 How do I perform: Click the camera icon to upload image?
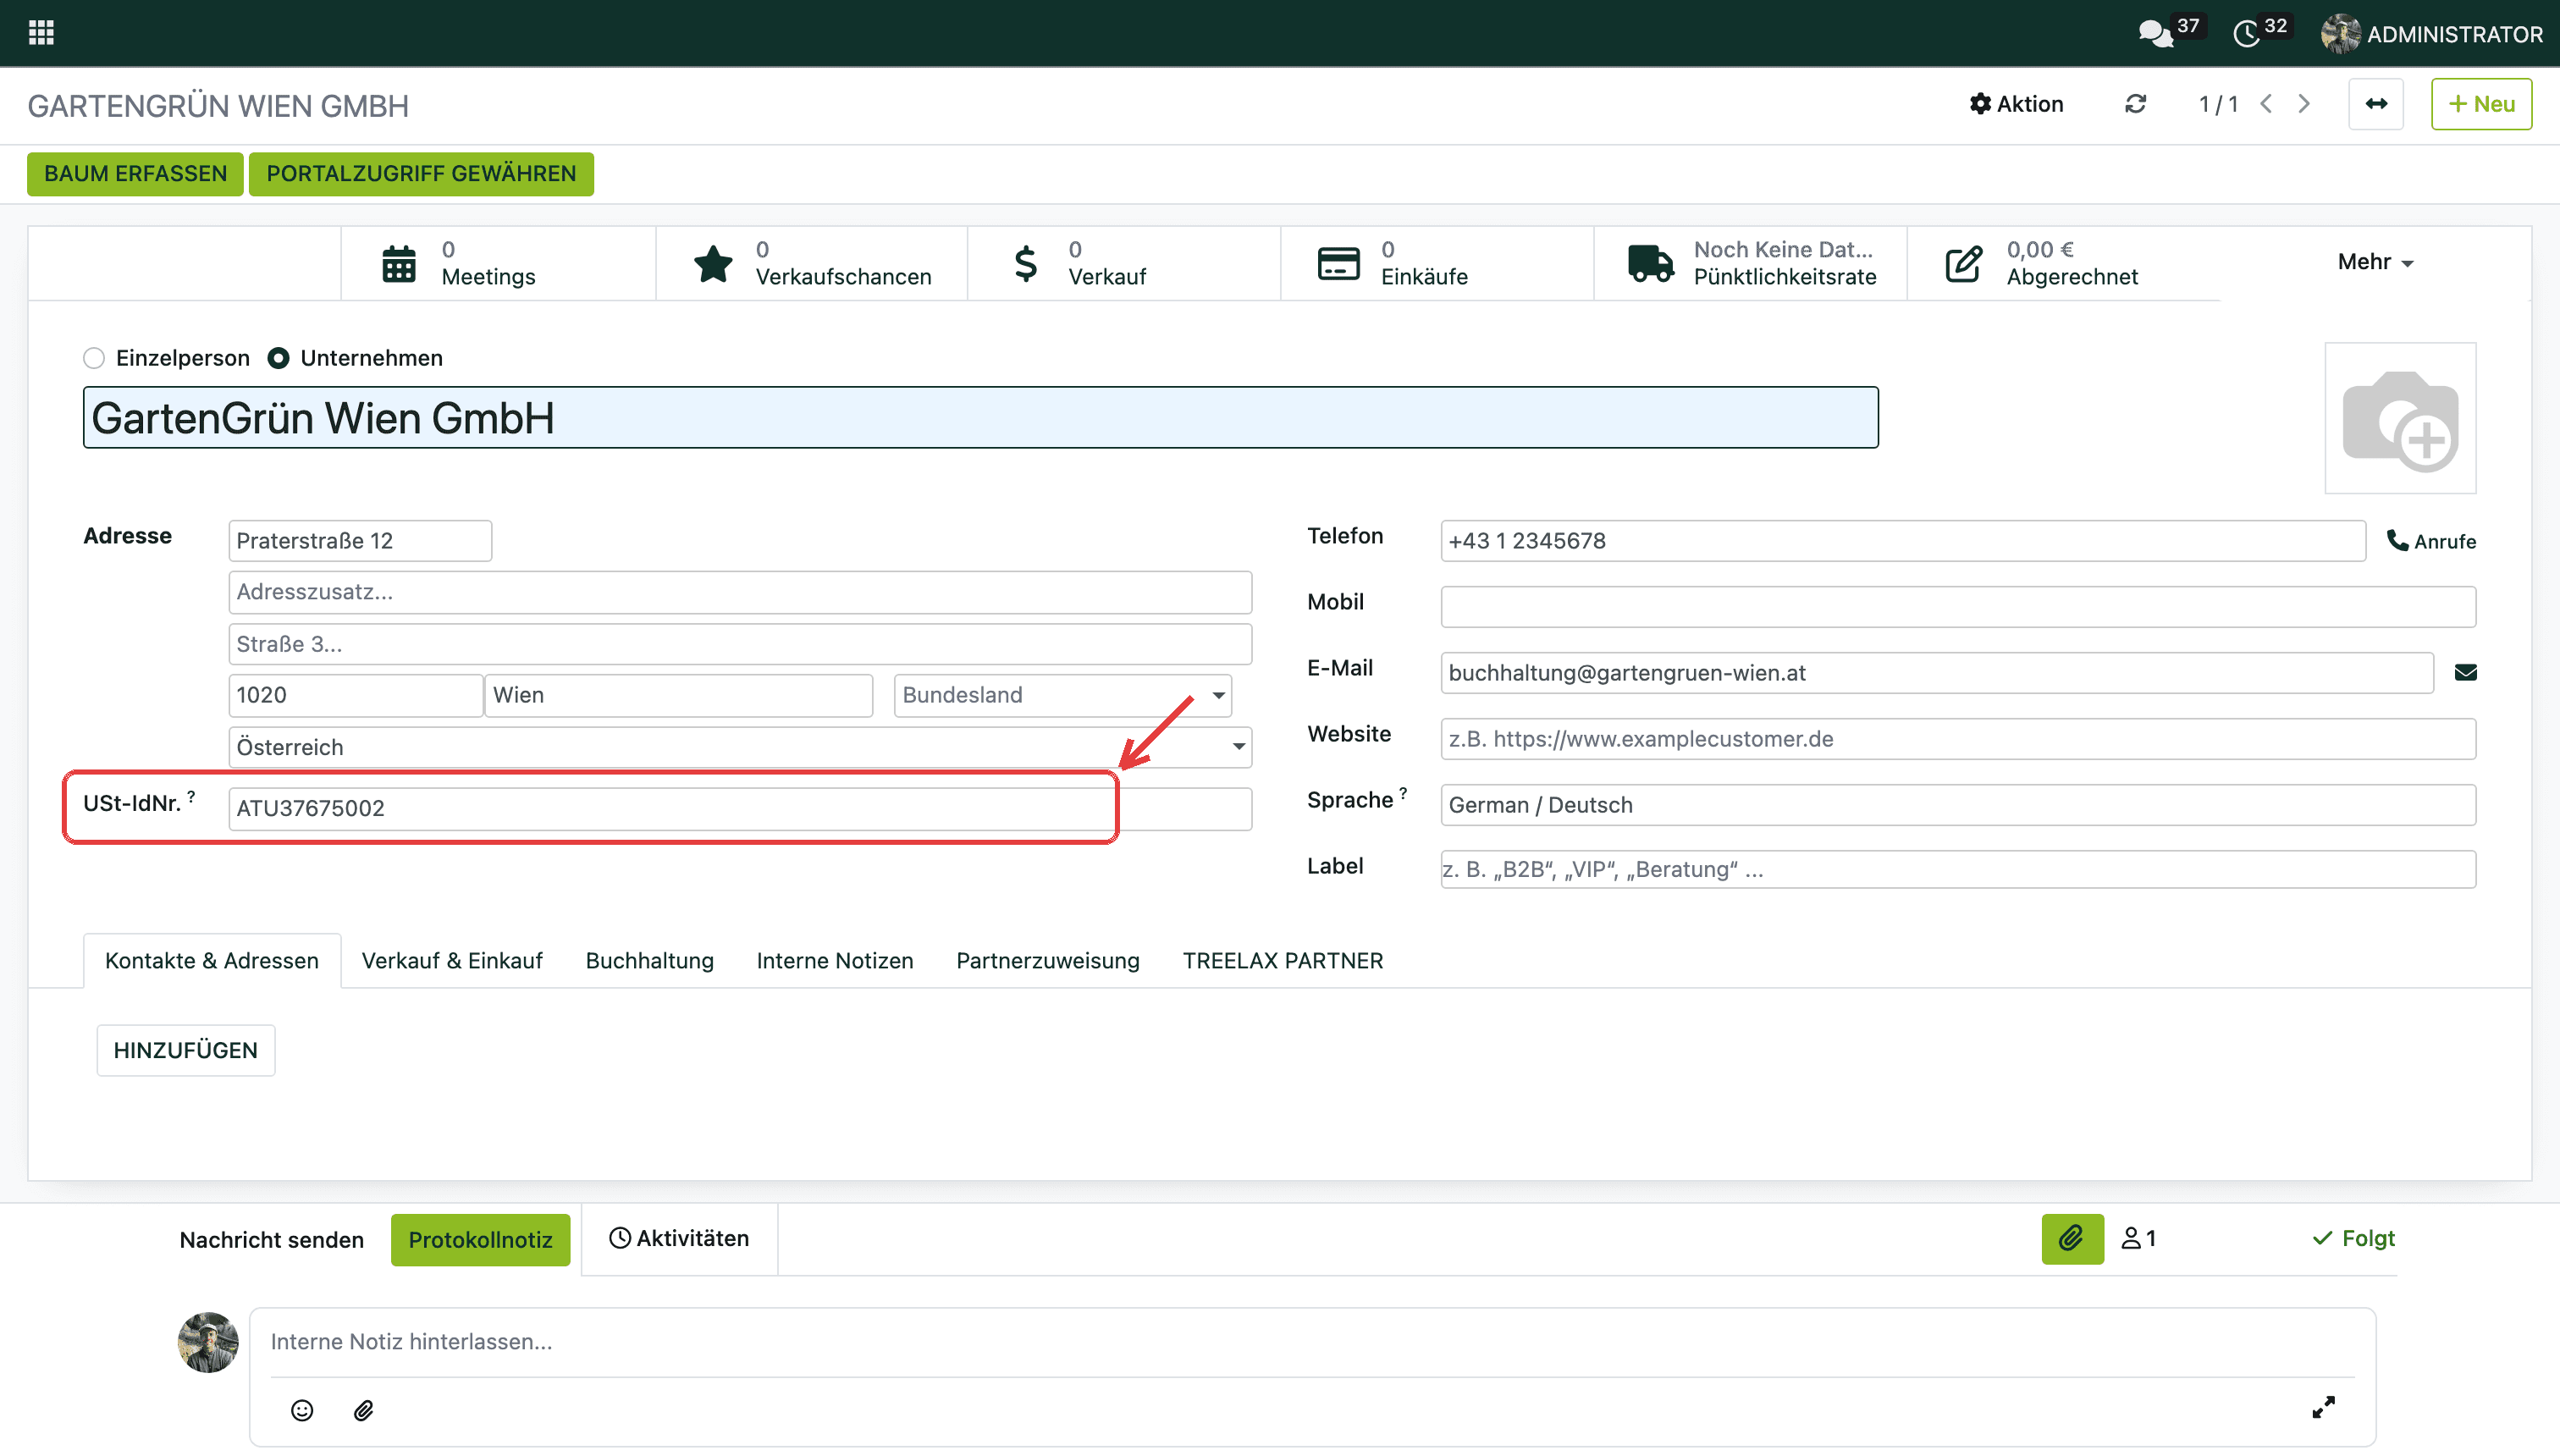pyautogui.click(x=2400, y=419)
